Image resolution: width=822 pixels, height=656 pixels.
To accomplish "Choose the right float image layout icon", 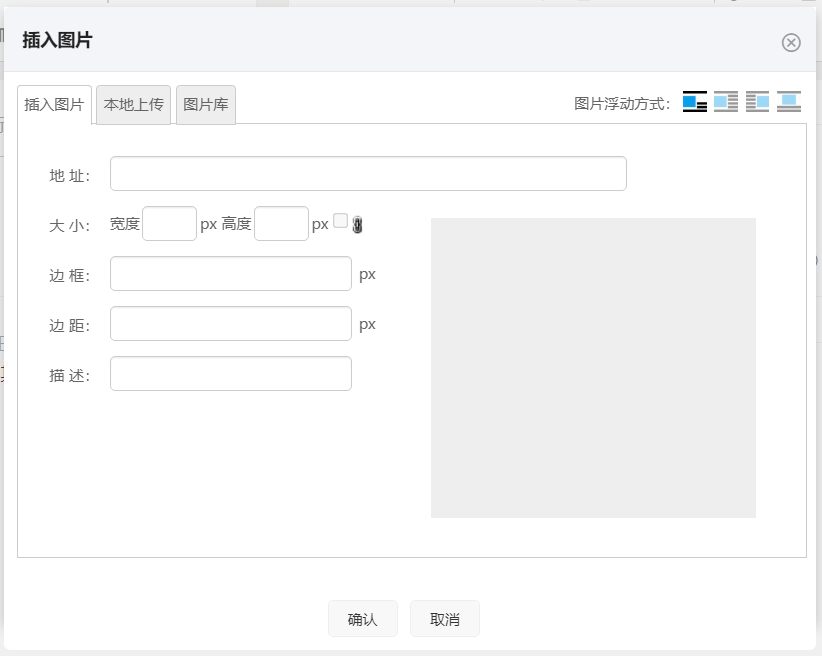I will [x=758, y=102].
